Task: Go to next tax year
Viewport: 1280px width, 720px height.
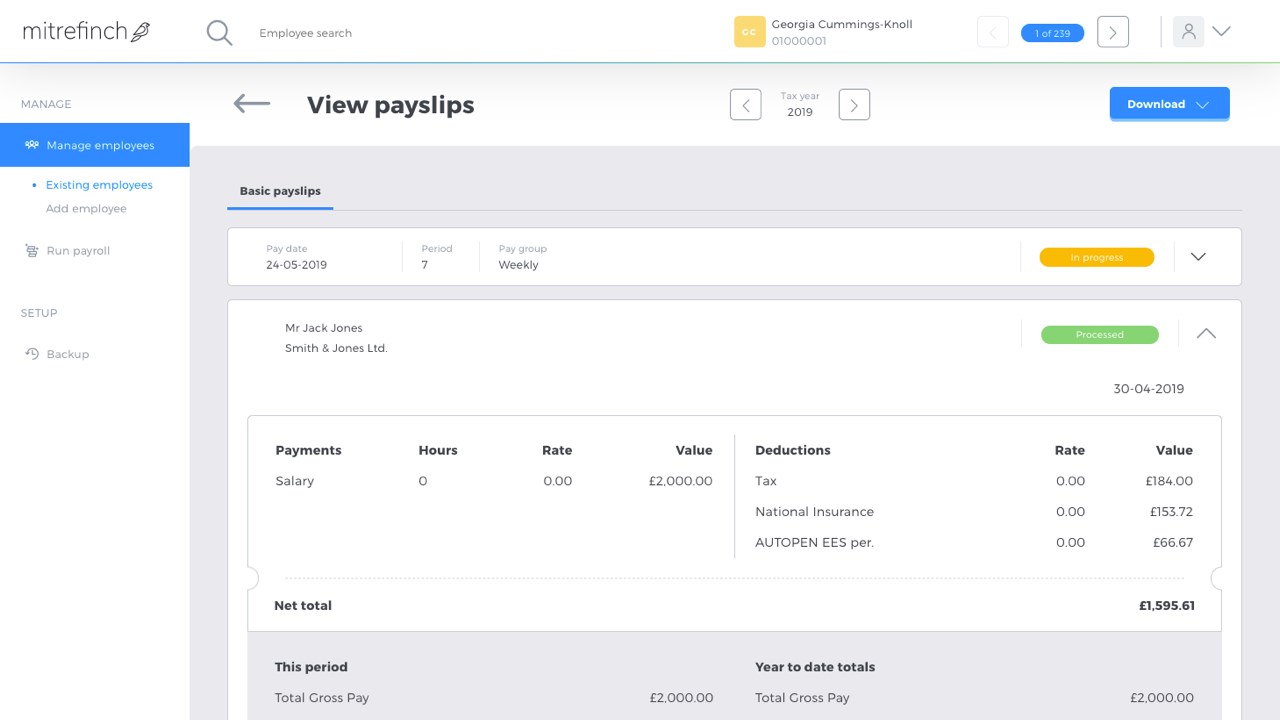Action: 854,104
